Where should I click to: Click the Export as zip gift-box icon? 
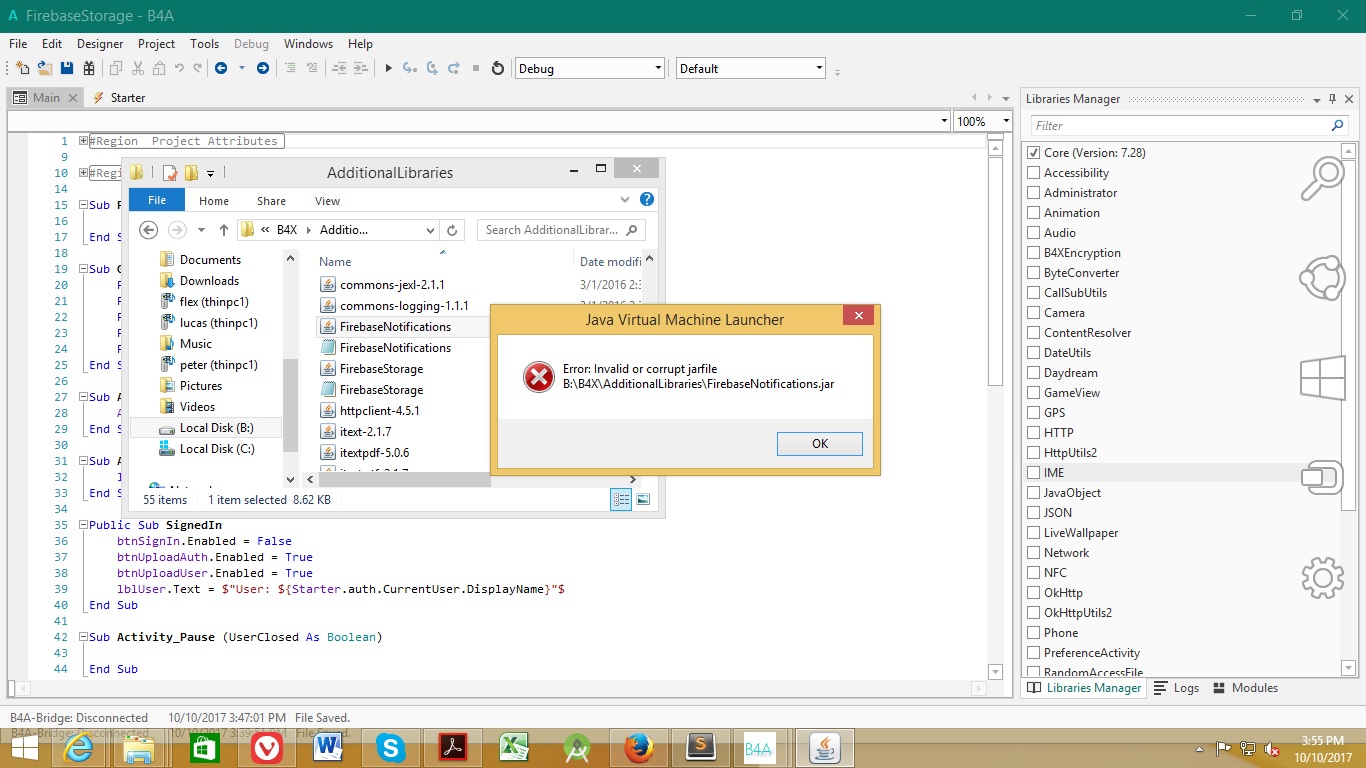tap(89, 68)
